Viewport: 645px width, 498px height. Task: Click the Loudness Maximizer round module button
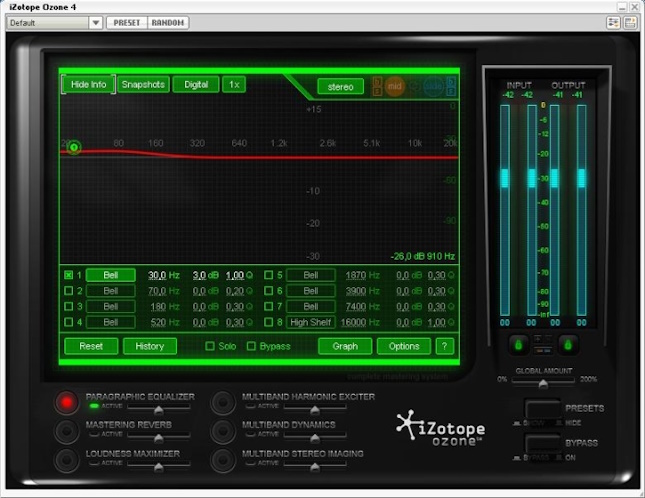[x=66, y=459]
